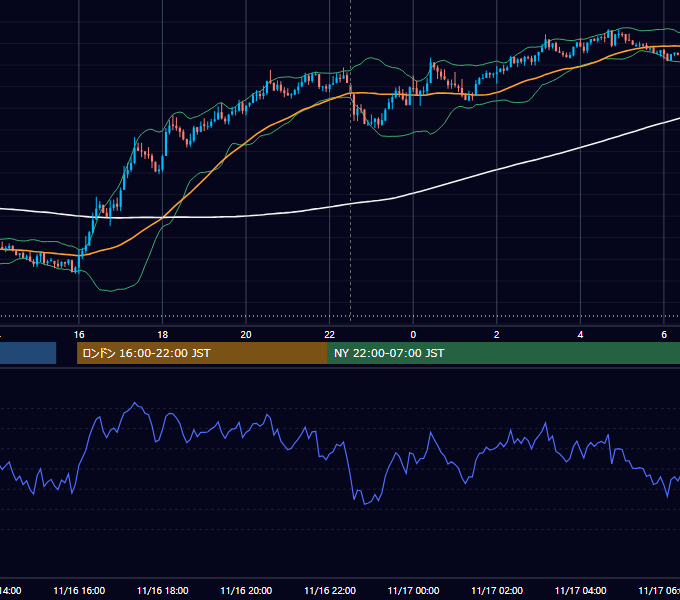Image resolution: width=680 pixels, height=600 pixels.
Task: Click the 4 hour axis label
Action: click(580, 335)
